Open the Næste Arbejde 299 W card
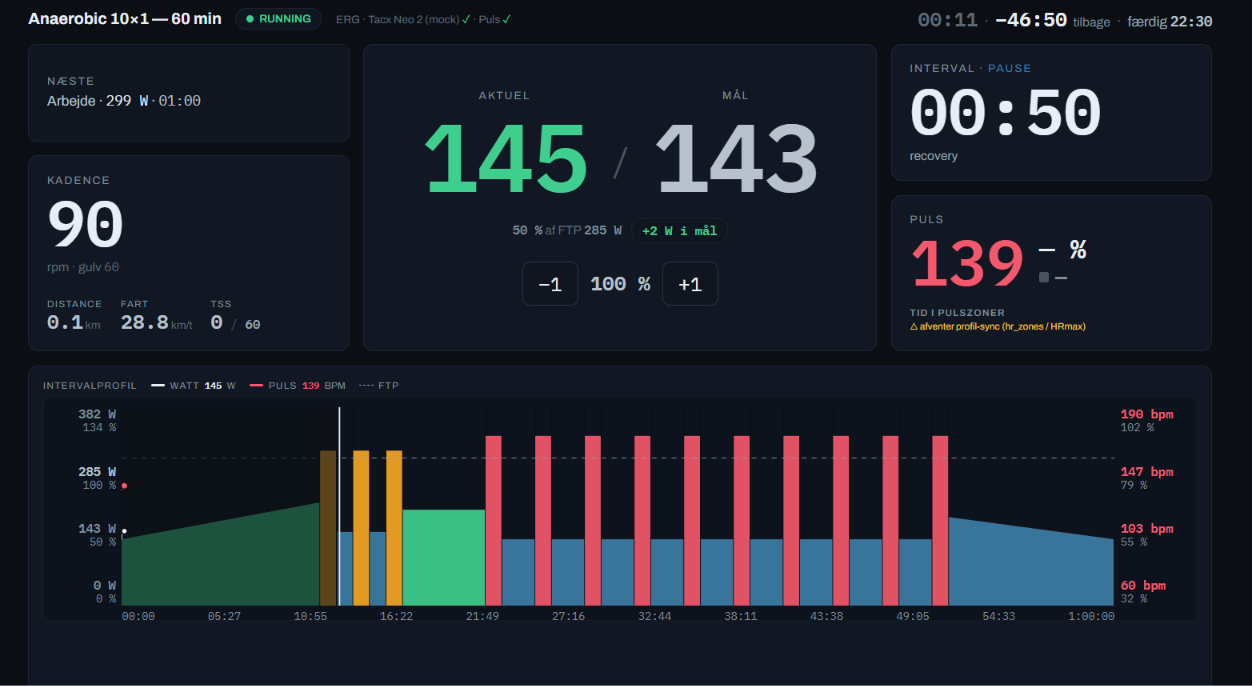1252x686 pixels. tap(189, 93)
